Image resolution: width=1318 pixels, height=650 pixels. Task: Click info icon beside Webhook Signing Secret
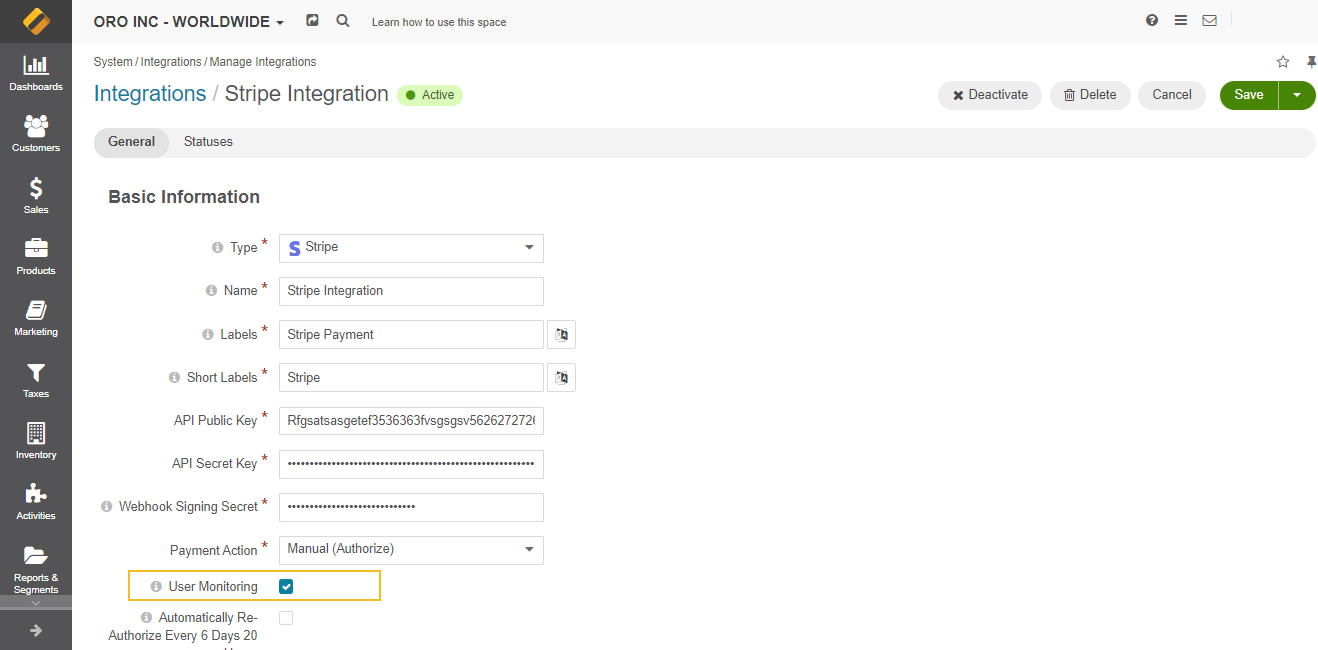coord(107,507)
